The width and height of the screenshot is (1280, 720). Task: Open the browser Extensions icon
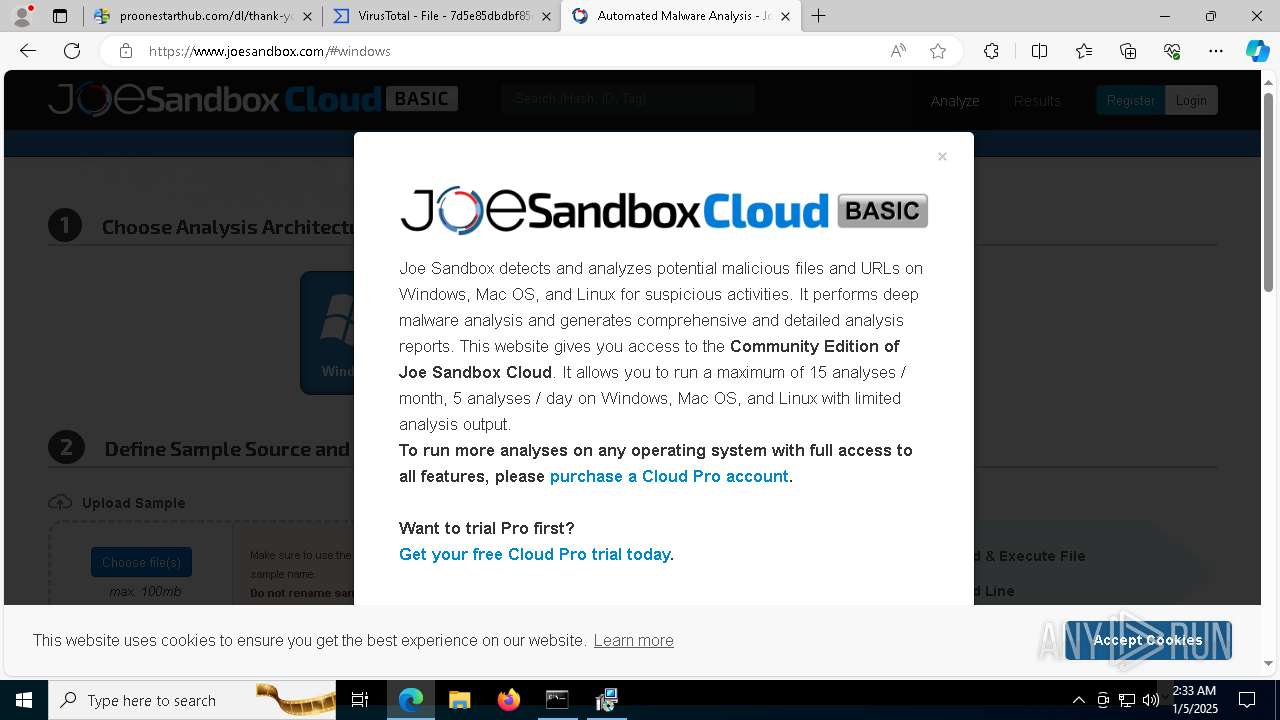991,51
